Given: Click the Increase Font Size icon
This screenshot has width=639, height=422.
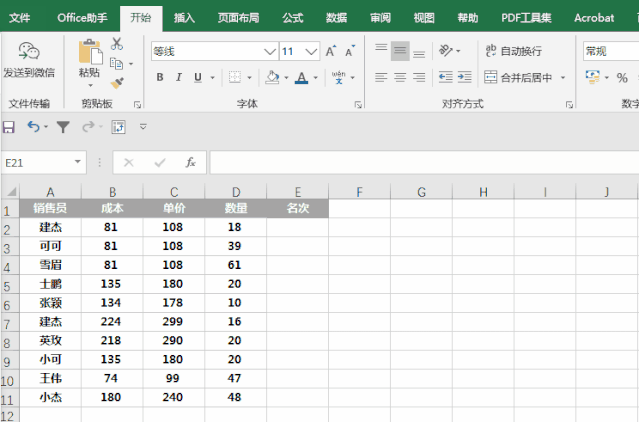Looking at the screenshot, I should tap(330, 51).
